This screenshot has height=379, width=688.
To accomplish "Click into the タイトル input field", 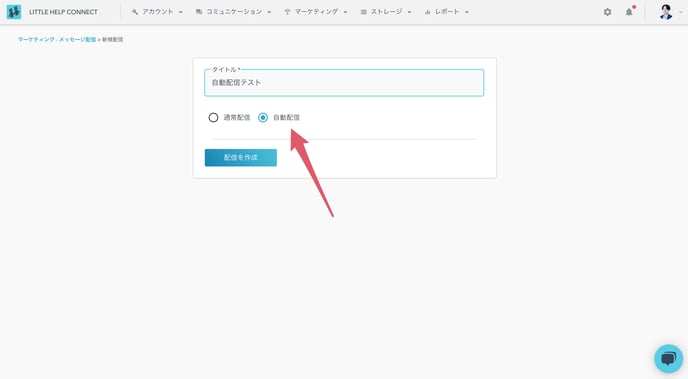I will pyautogui.click(x=344, y=82).
